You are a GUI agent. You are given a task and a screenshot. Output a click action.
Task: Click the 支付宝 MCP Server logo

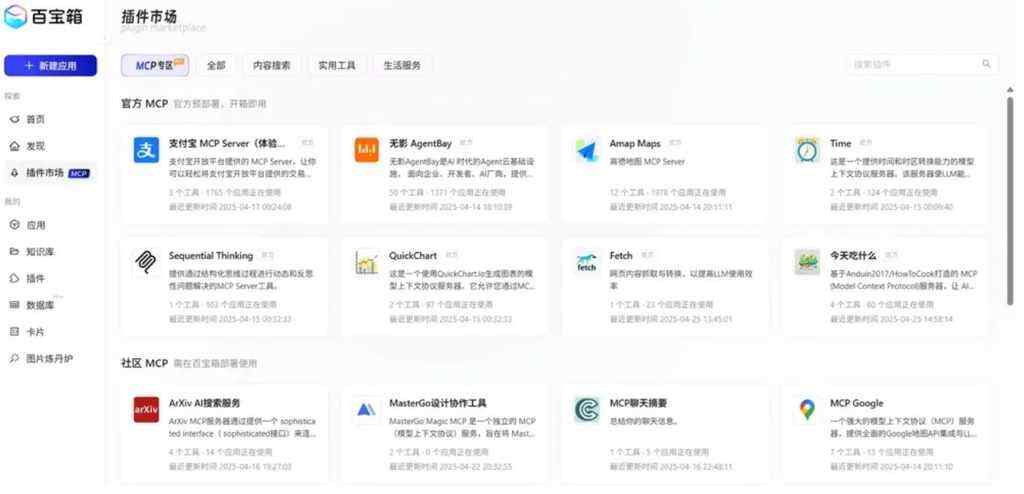tap(146, 150)
